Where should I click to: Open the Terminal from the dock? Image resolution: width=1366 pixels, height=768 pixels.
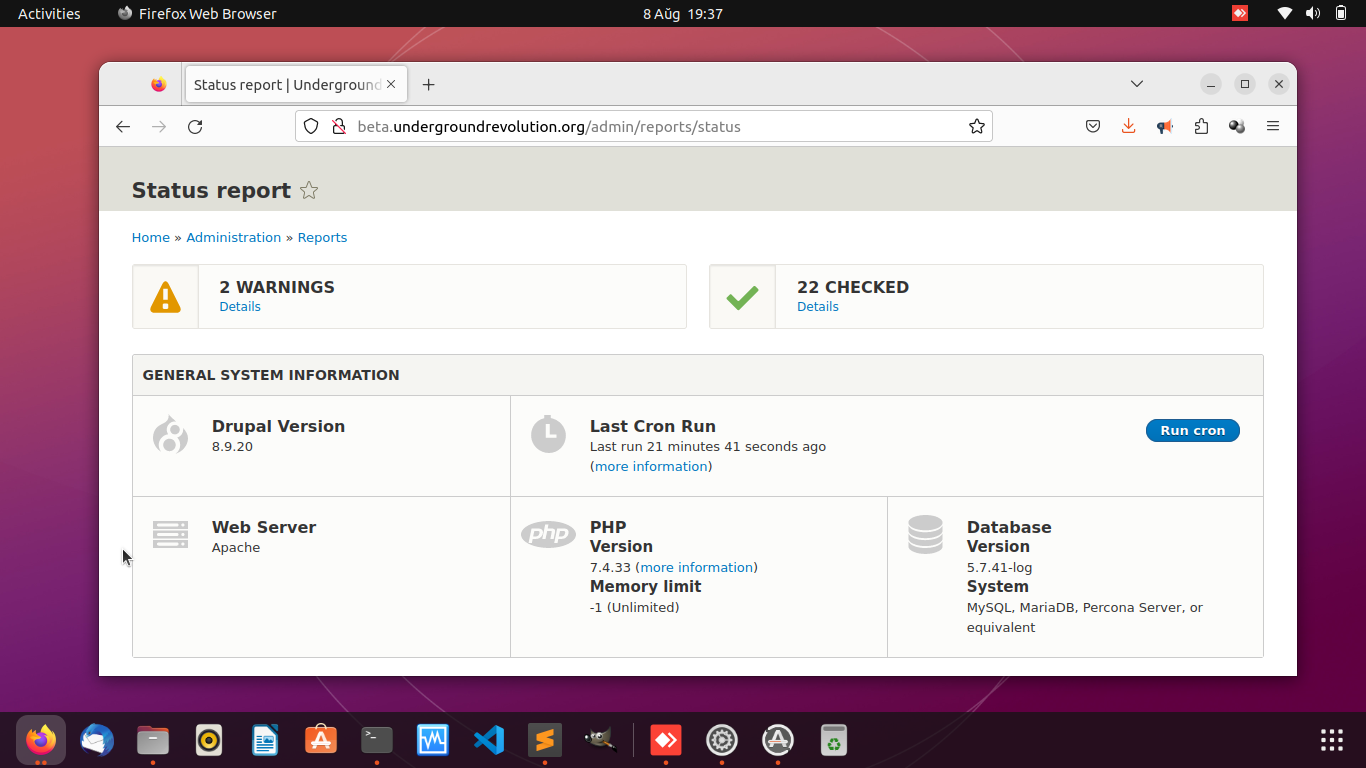(377, 740)
